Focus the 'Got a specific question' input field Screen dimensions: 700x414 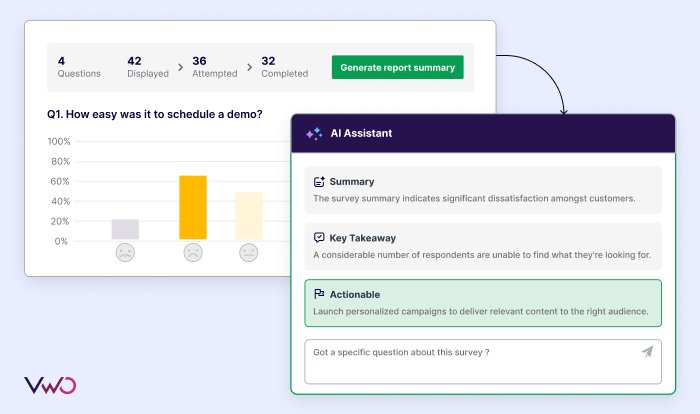[x=483, y=362]
